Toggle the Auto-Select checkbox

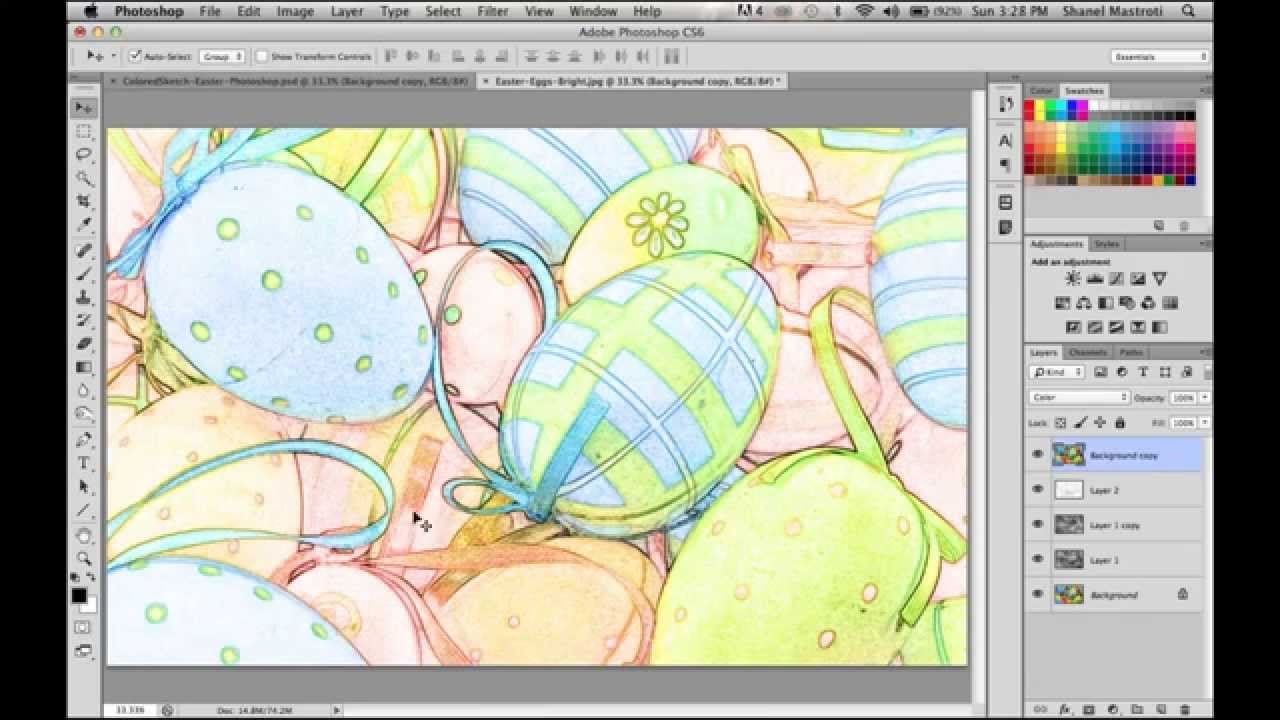(x=135, y=57)
